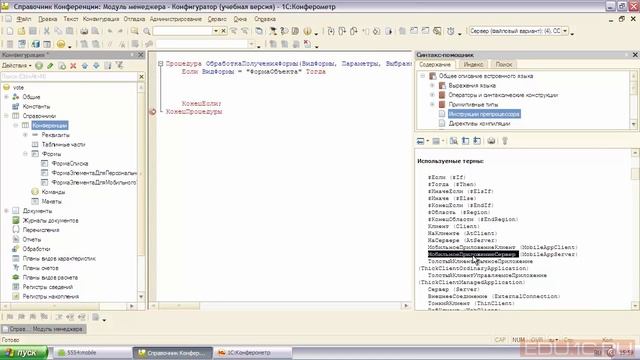Collapse the Формы node in the tree
This screenshot has height=360, width=640.
pyautogui.click(x=25, y=154)
